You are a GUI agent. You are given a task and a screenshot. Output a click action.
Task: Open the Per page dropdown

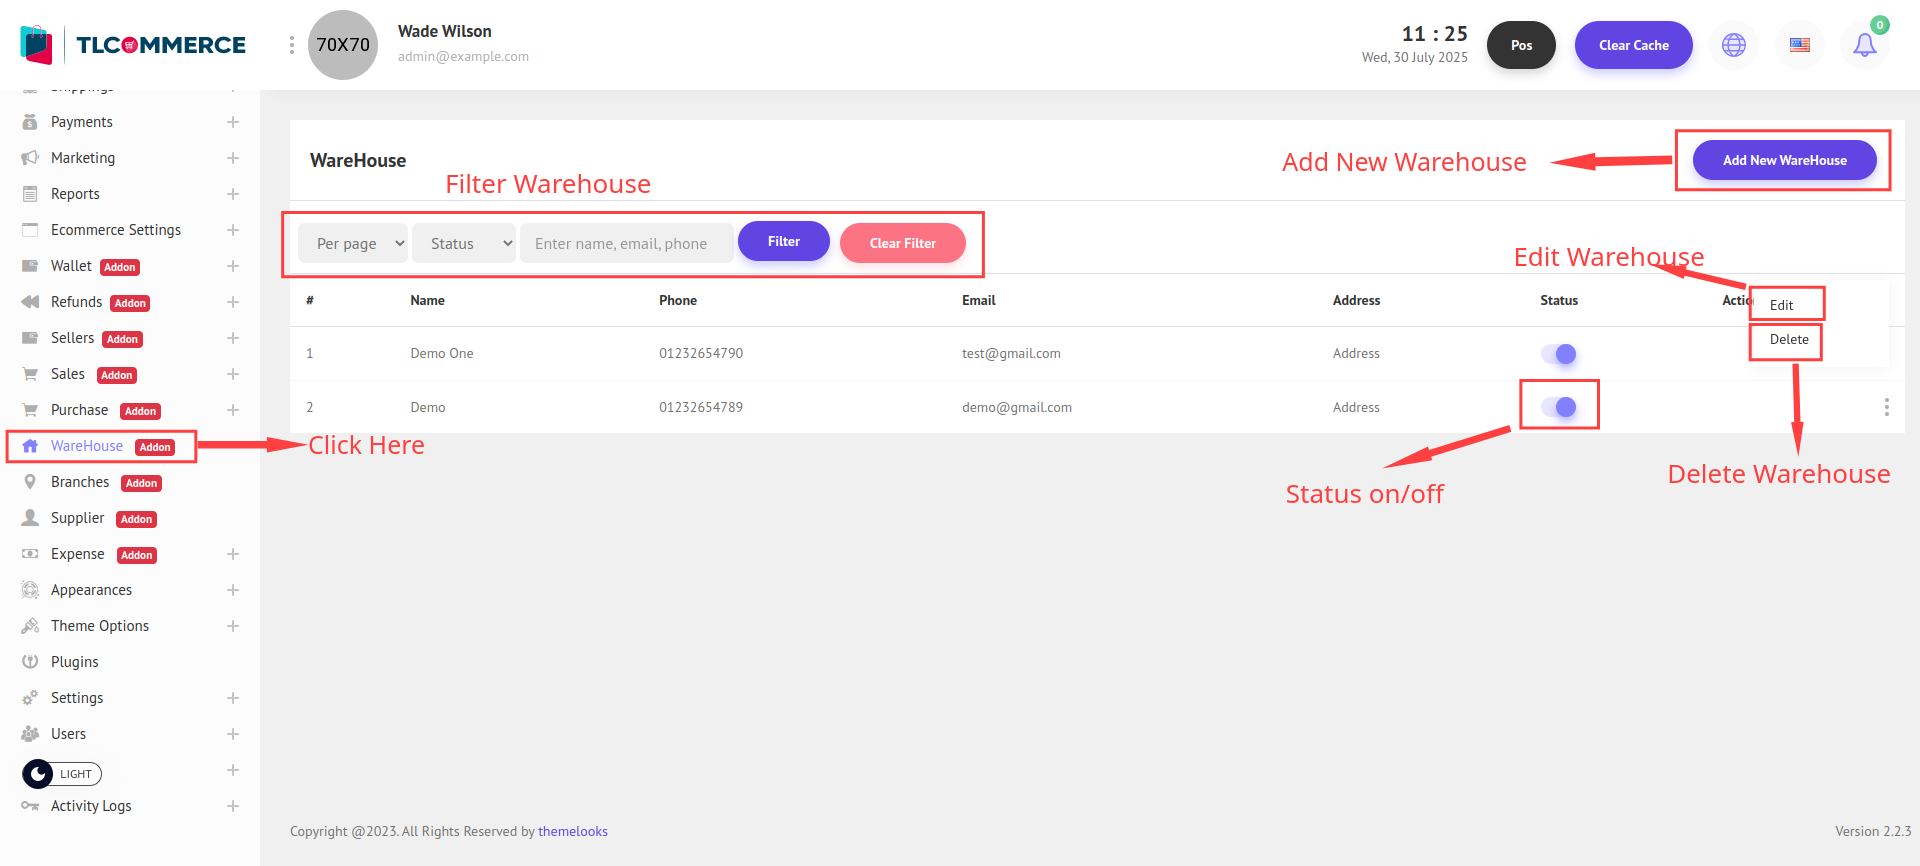pyautogui.click(x=353, y=243)
